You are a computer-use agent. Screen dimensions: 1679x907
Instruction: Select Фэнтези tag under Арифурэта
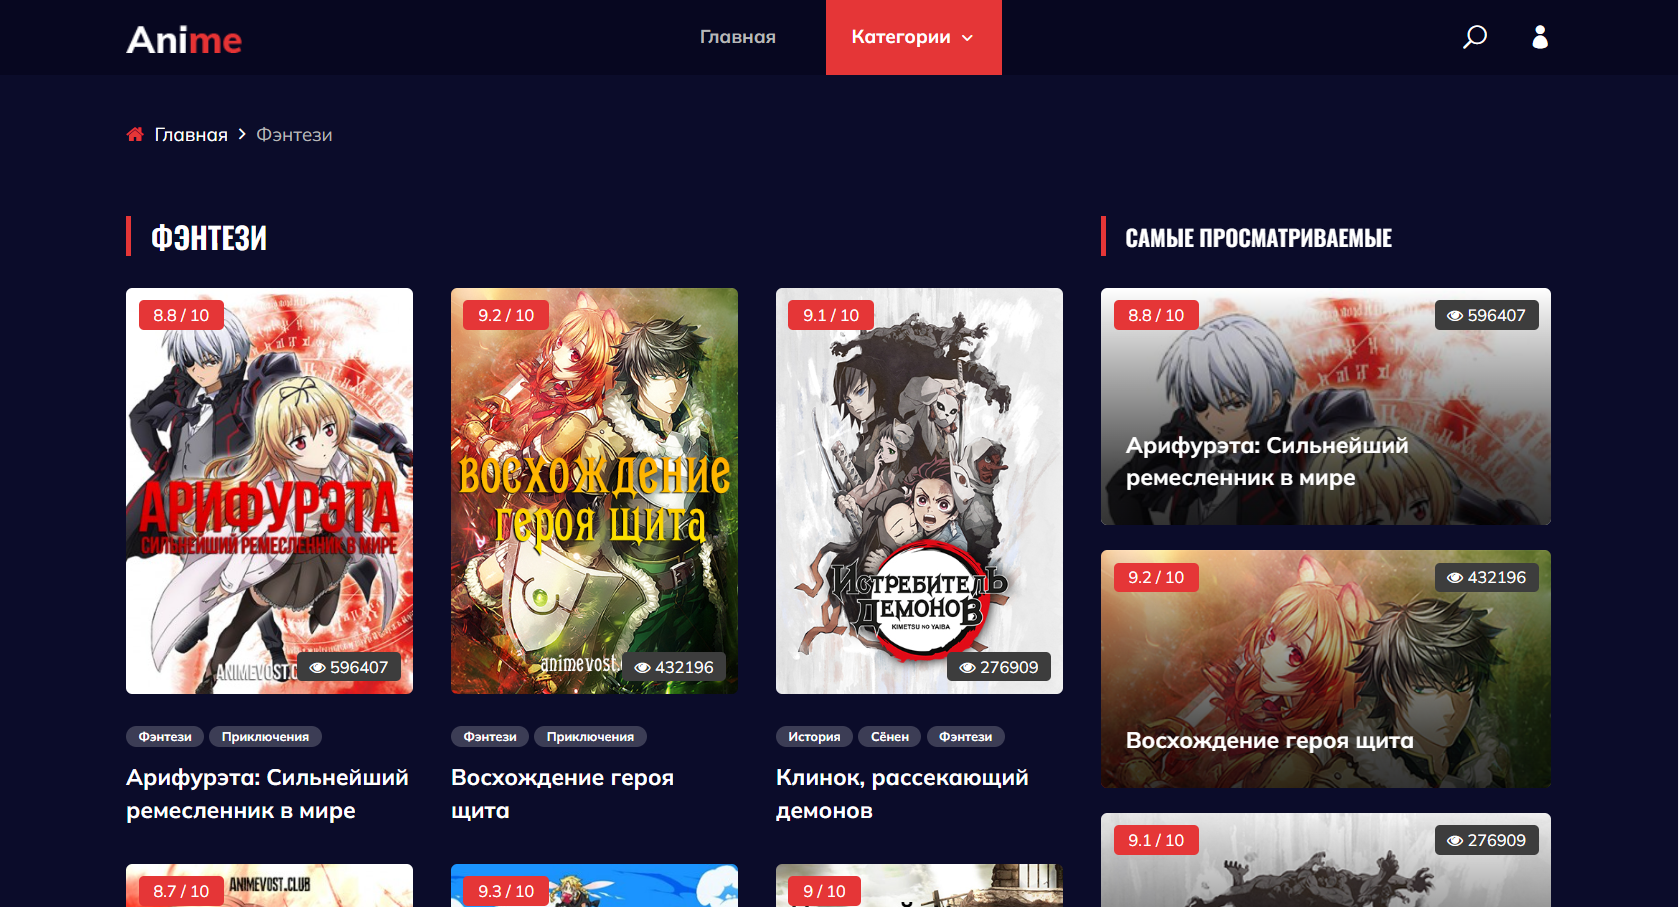pos(165,737)
